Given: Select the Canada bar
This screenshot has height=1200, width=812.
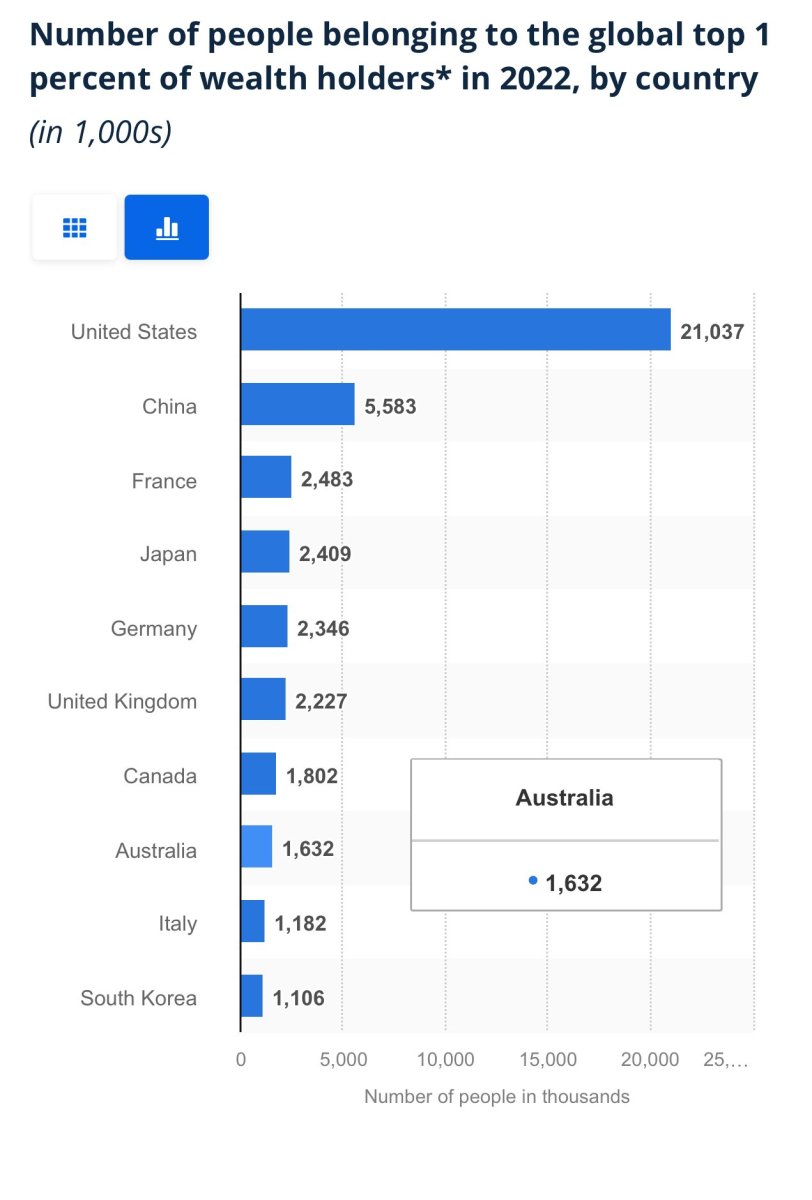Looking at the screenshot, I should [258, 774].
